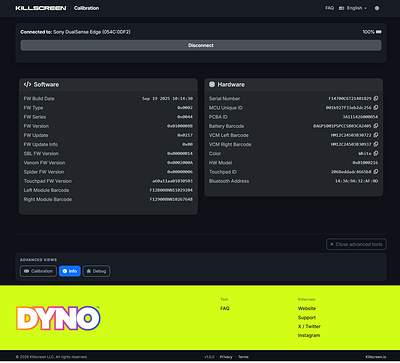Select the Spider FW Version value

click(180, 172)
